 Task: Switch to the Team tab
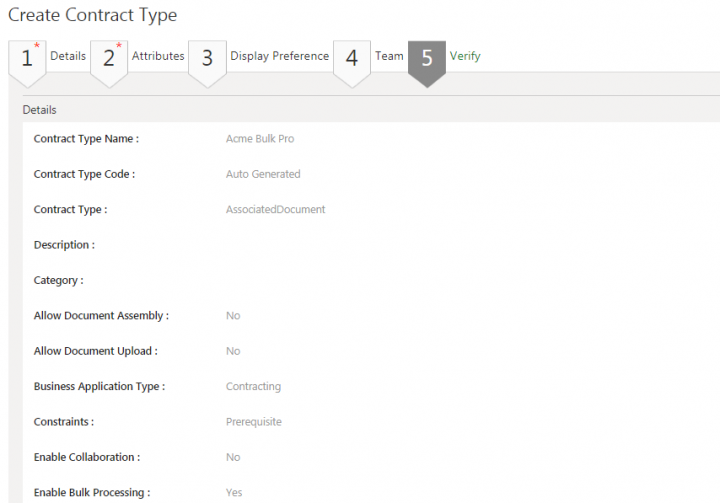point(389,56)
